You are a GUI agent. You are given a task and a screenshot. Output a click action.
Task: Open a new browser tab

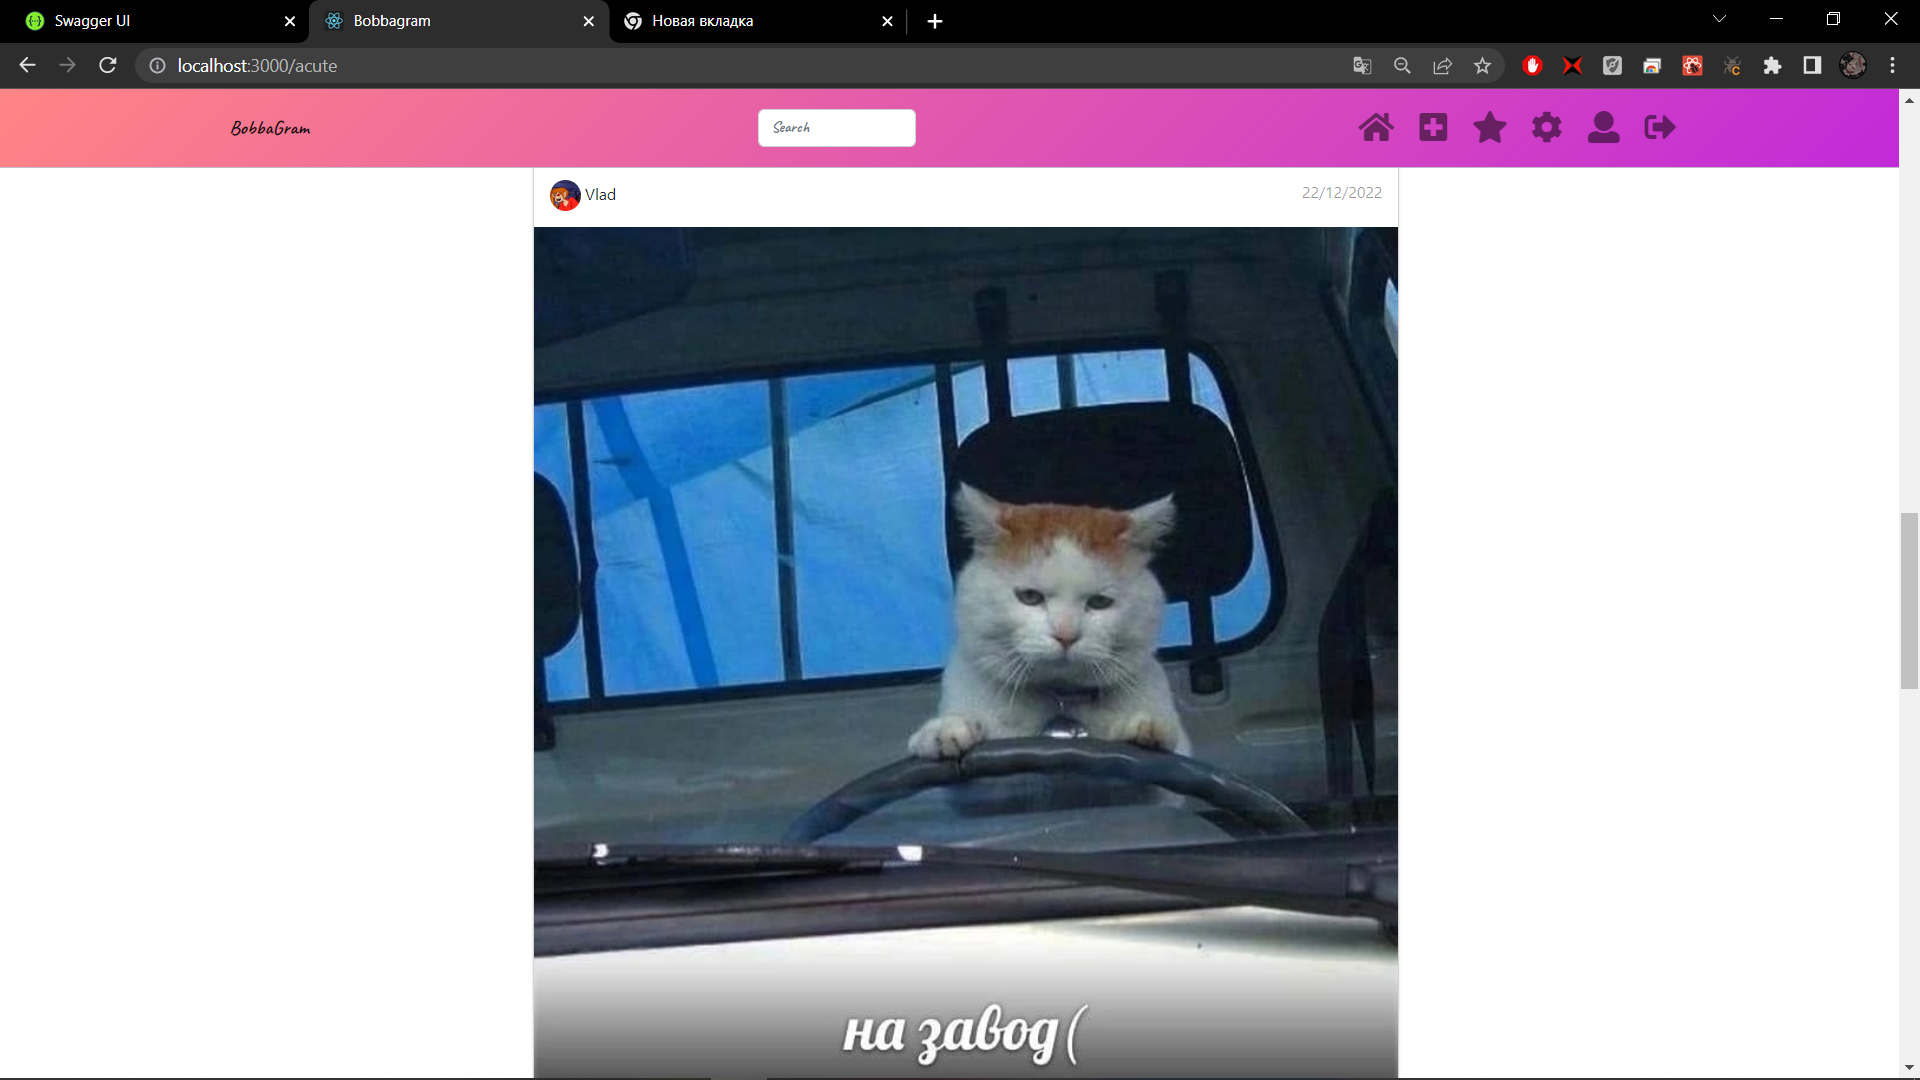pos(934,21)
